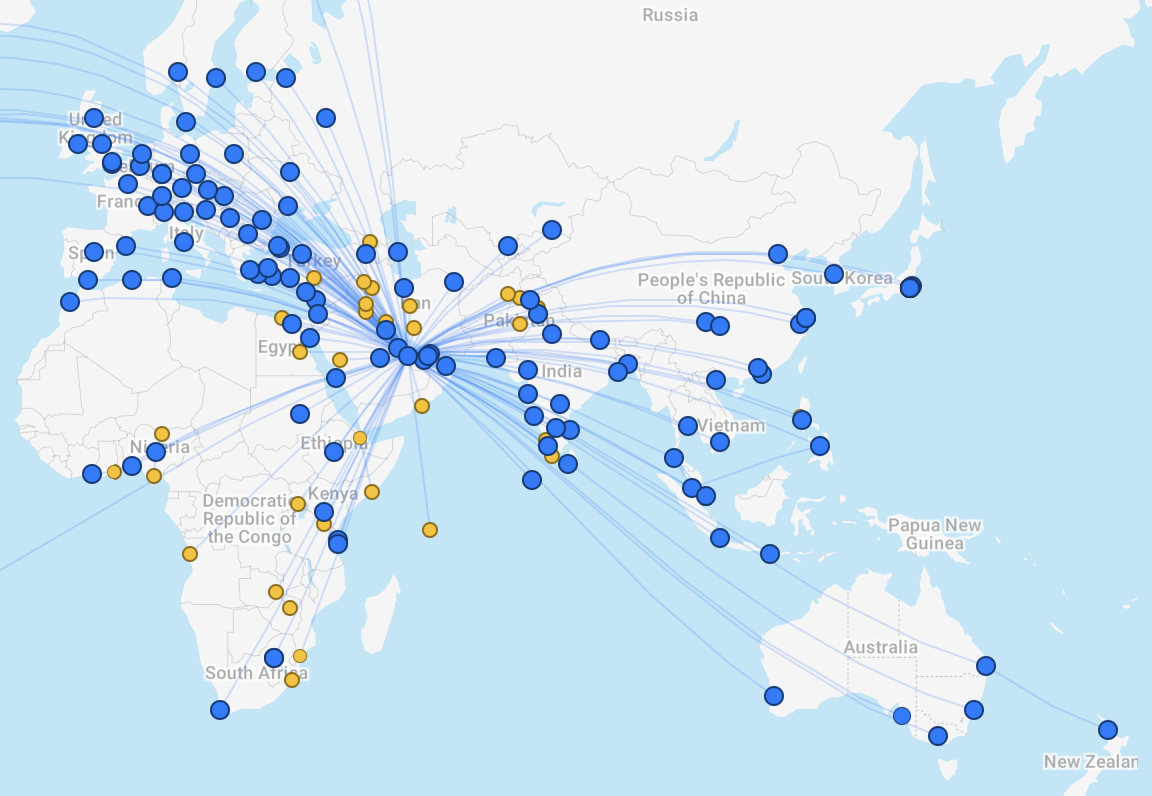The height and width of the screenshot is (796, 1152).
Task: Click the 'Democratic Republic of the Congo' label
Action: [250, 519]
